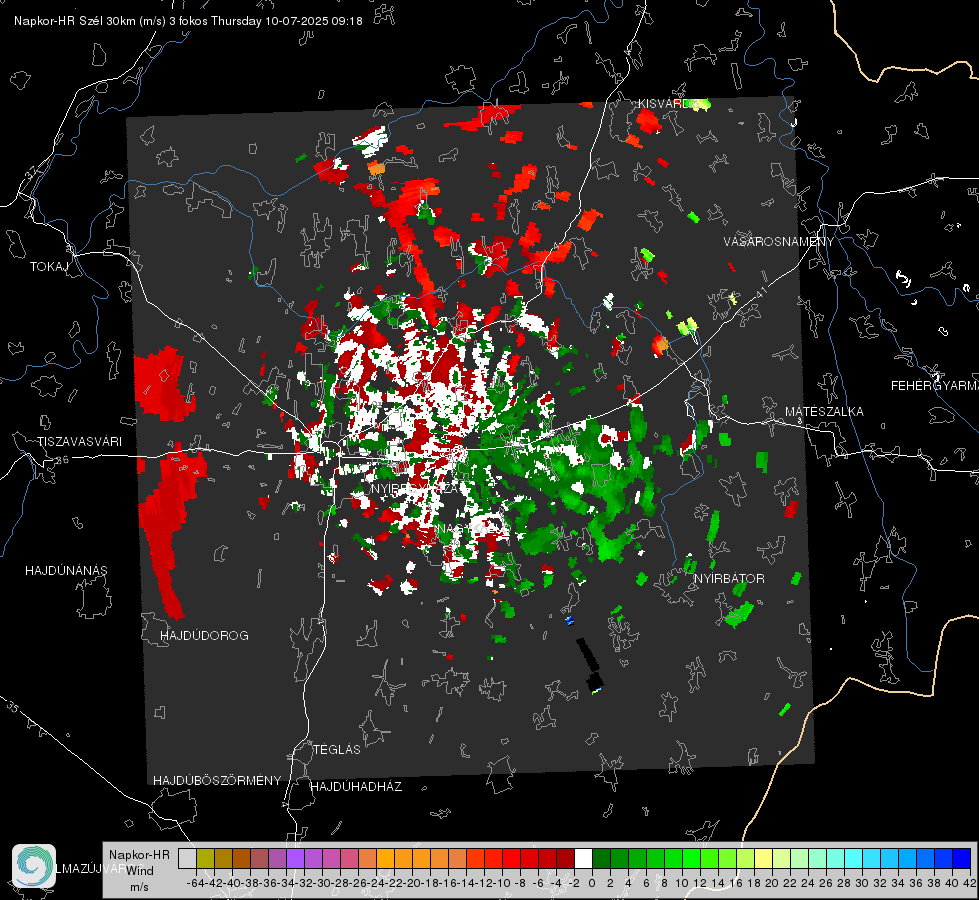Click the small blue echo pixel south of the center
979x900 pixels.
[x=569, y=620]
